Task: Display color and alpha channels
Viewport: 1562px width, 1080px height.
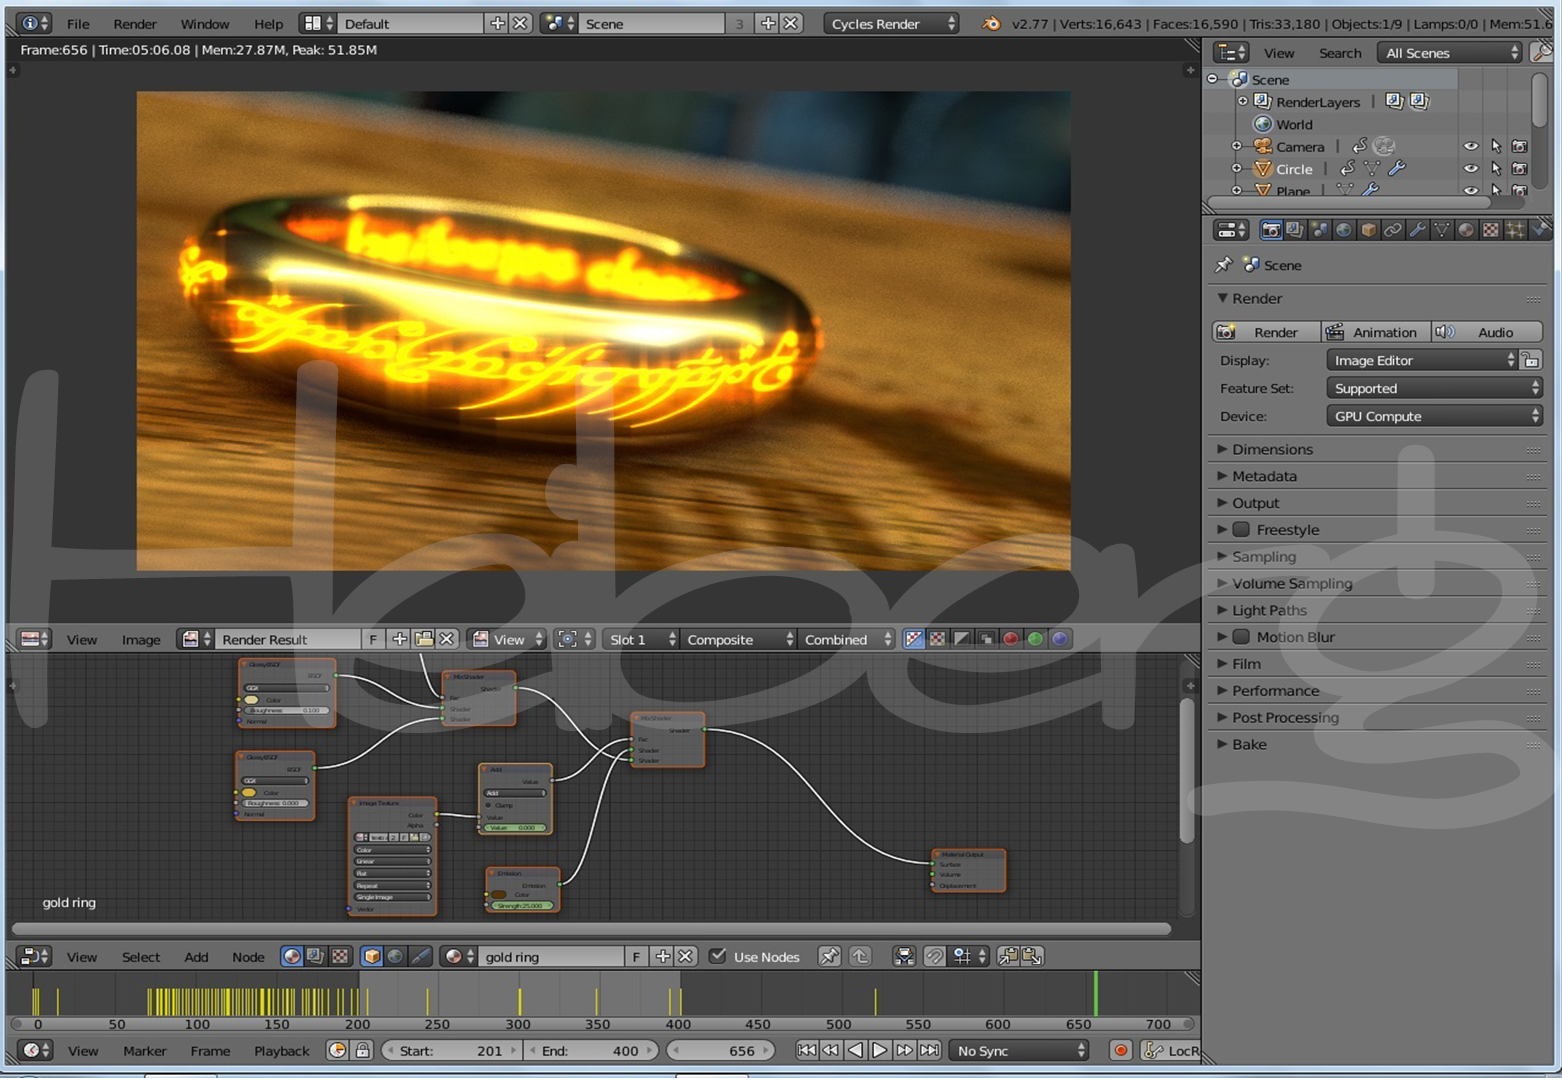Action: pos(913,639)
